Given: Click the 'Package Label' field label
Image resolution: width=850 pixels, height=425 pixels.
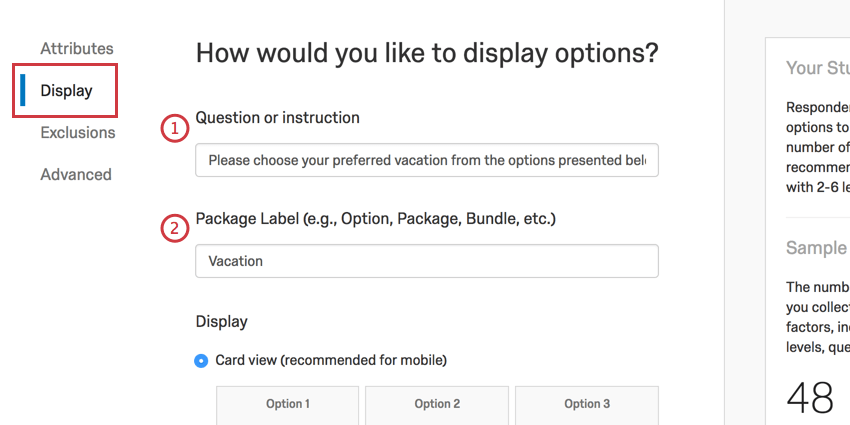Looking at the screenshot, I should 375,218.
